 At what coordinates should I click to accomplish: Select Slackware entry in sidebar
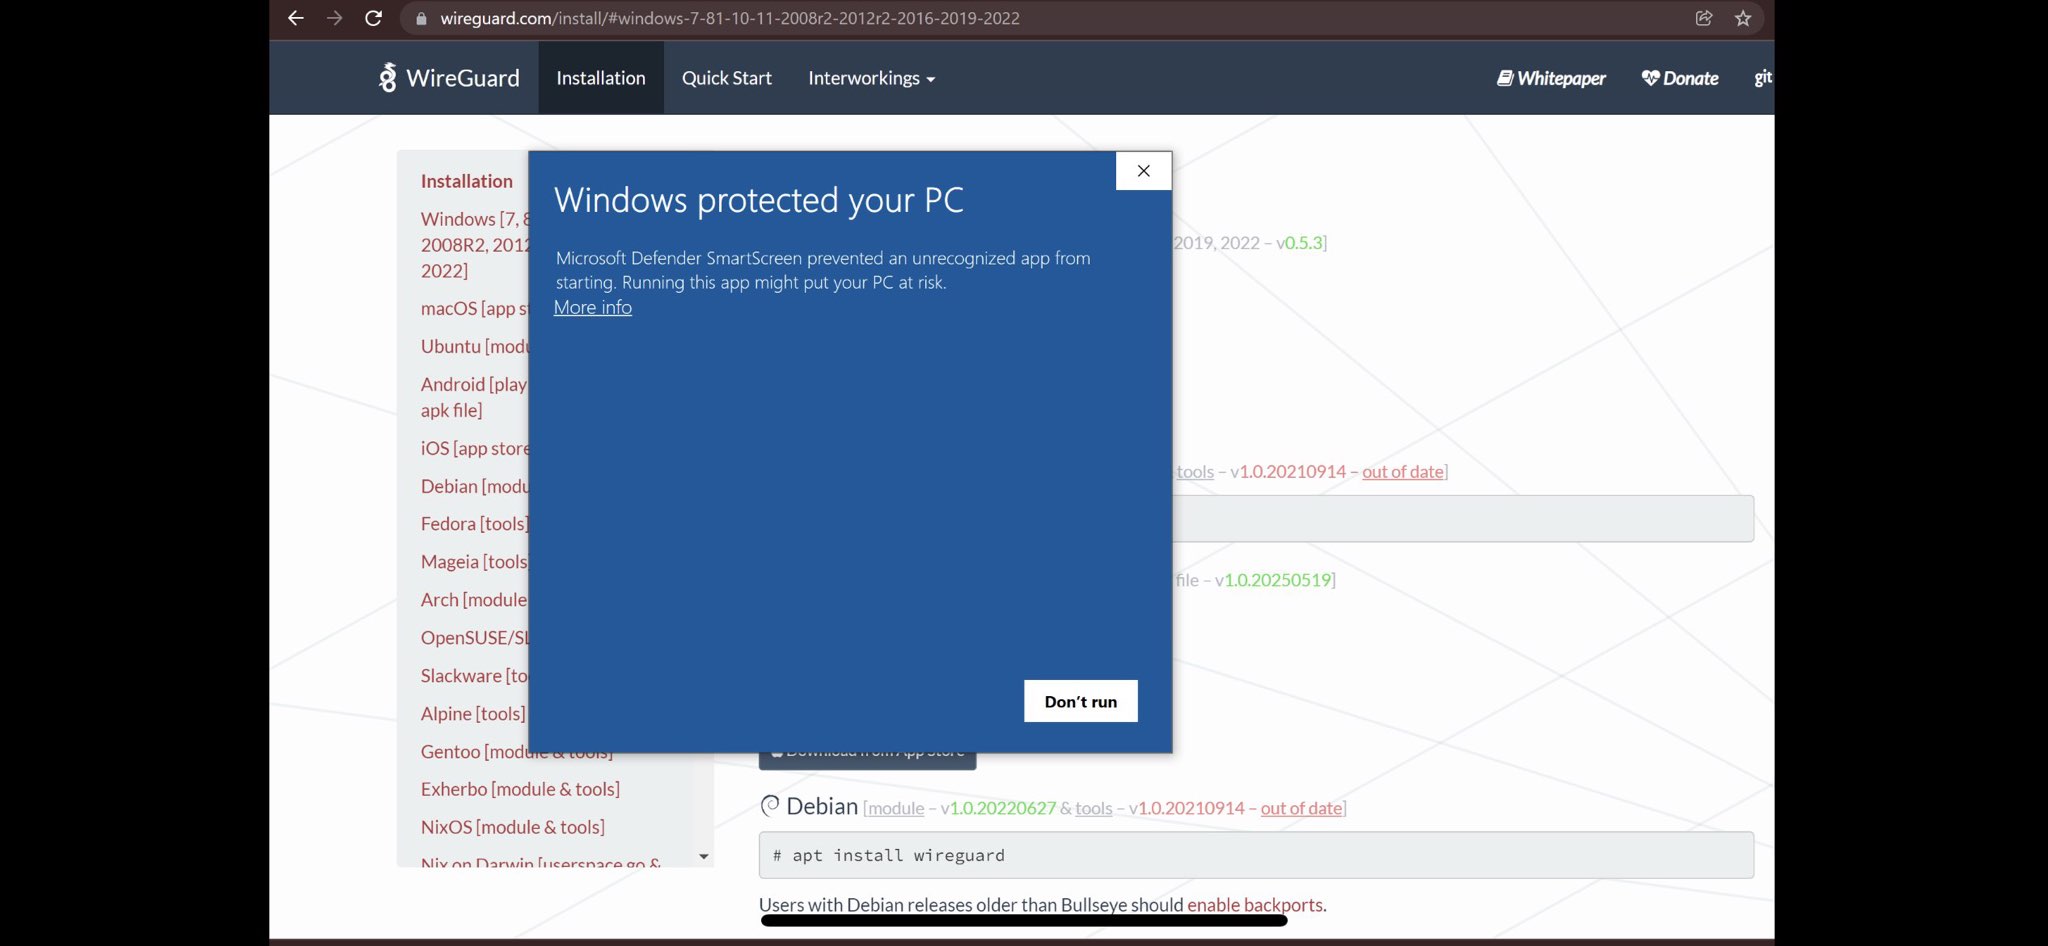tap(474, 676)
